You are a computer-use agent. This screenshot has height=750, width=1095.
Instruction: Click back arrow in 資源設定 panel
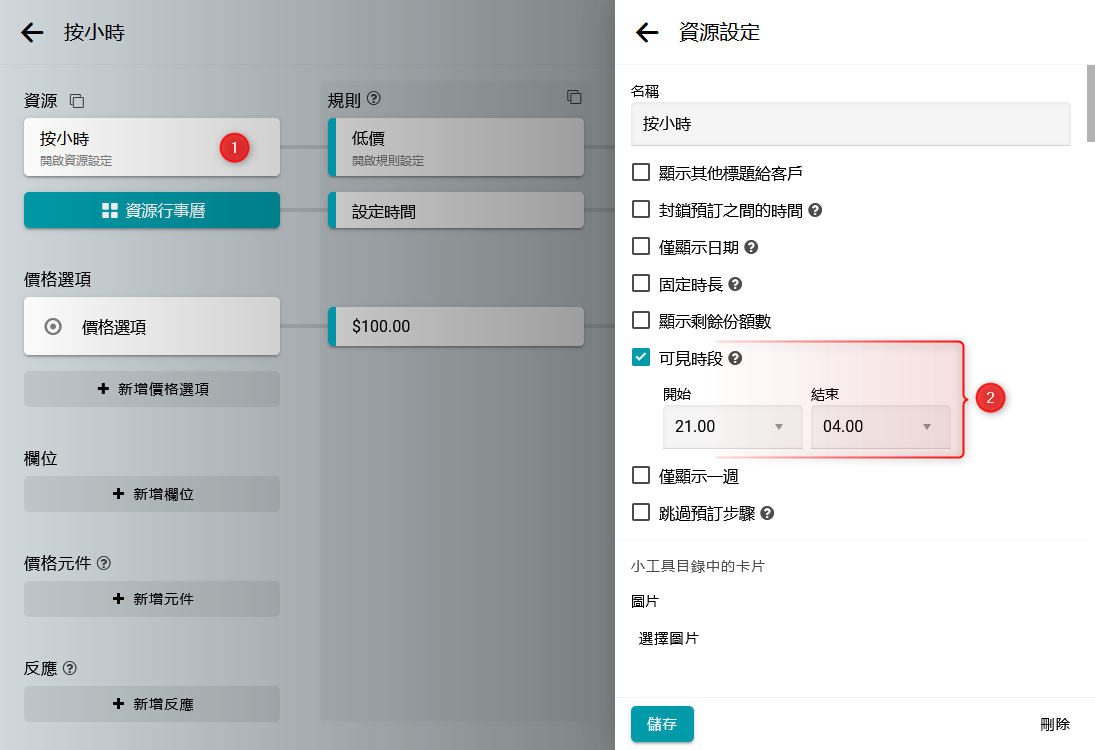pos(647,32)
